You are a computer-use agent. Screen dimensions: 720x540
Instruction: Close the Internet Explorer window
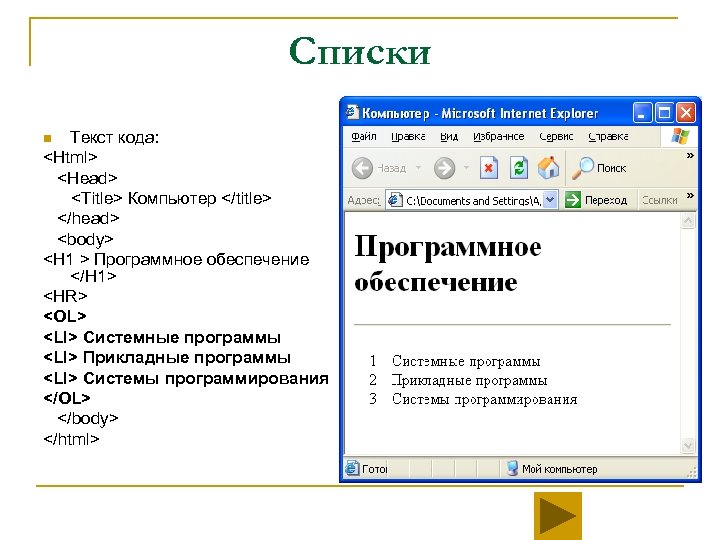pyautogui.click(x=686, y=112)
